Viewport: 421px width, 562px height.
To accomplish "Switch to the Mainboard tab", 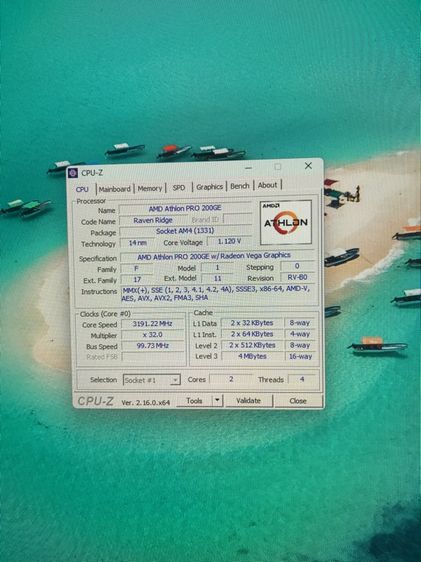I will tap(115, 189).
